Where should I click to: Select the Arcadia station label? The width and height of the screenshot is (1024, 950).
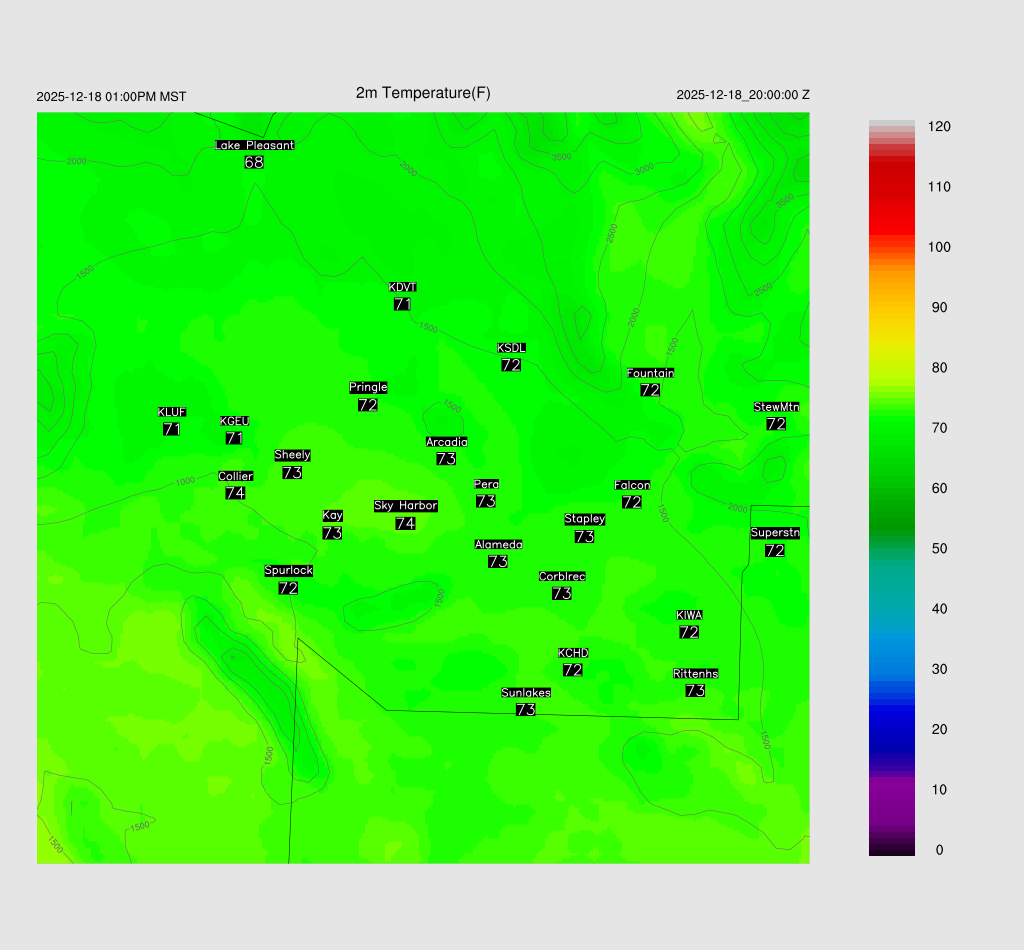point(446,442)
